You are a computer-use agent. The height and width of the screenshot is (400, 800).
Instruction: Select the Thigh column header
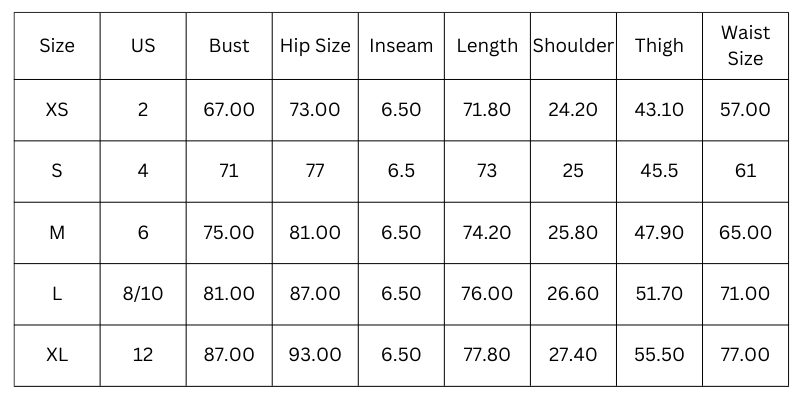pos(659,46)
